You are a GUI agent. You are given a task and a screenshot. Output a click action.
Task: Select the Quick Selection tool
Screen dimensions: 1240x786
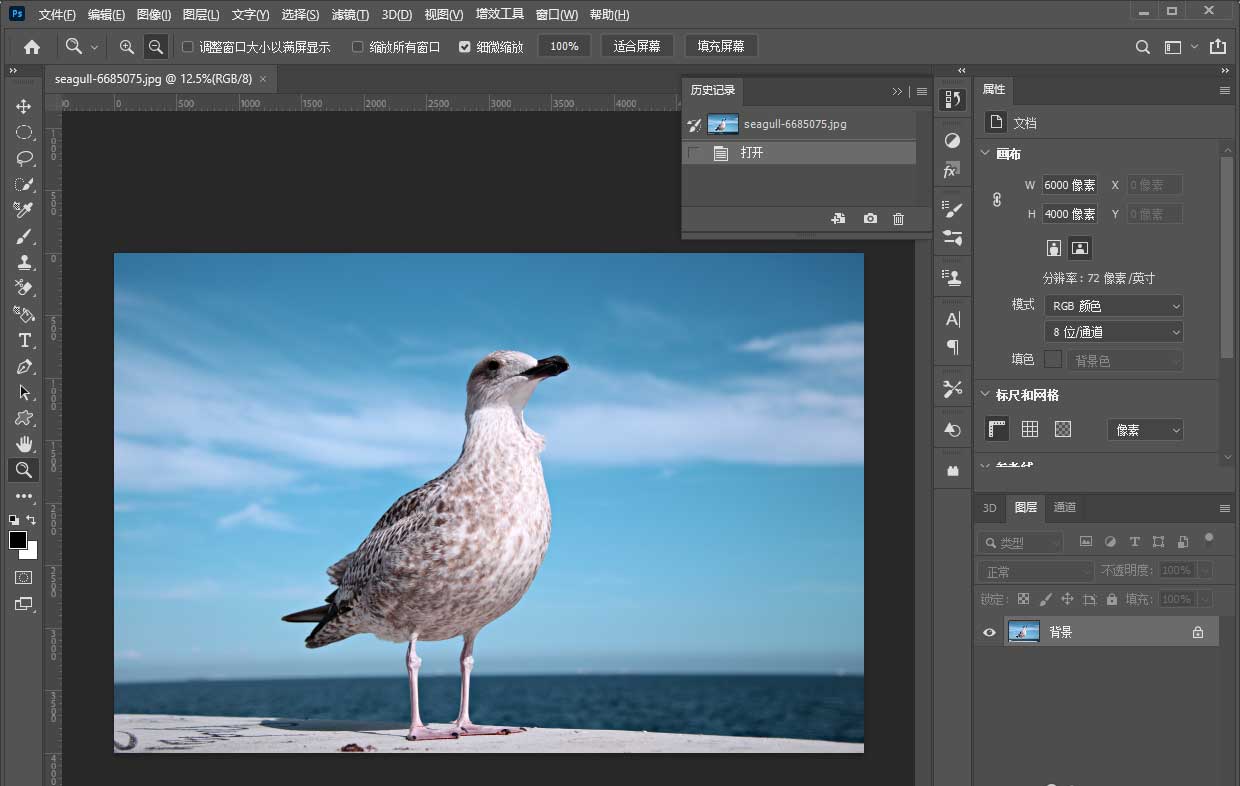[x=24, y=184]
